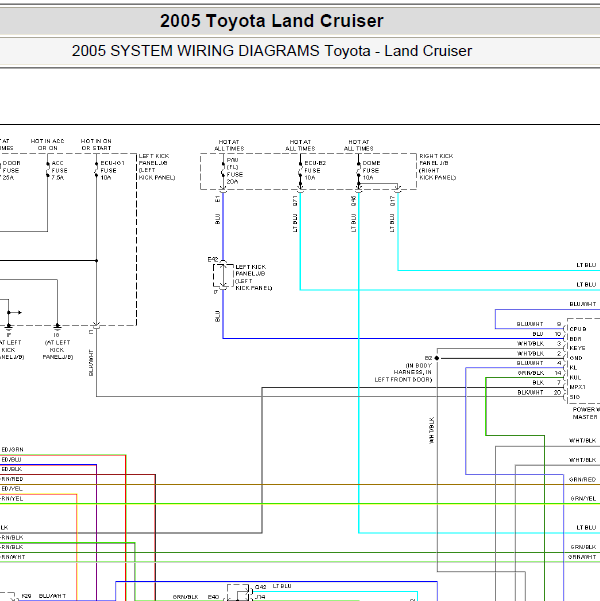Select pin number '20' on BLK/WHT wire

click(x=557, y=392)
